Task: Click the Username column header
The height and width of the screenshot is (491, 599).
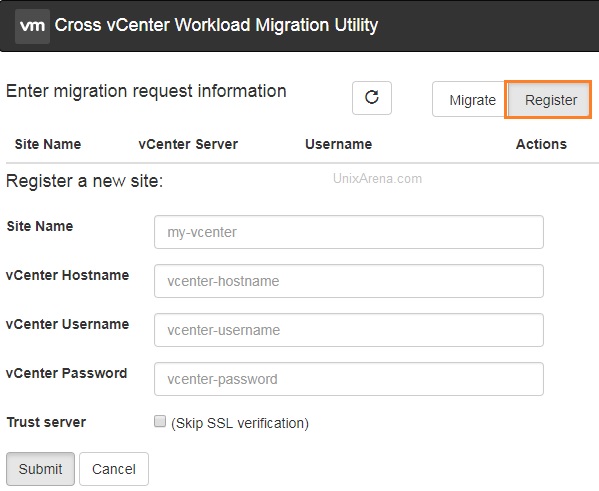Action: (x=338, y=144)
